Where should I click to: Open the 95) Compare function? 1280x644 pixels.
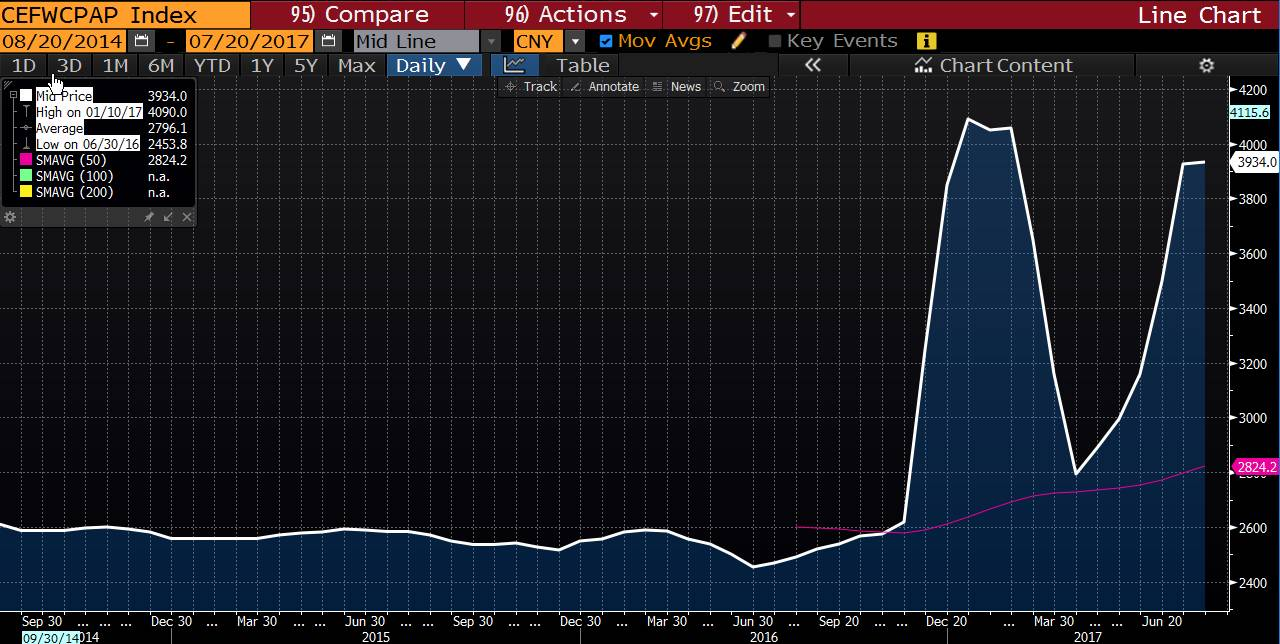tap(357, 15)
